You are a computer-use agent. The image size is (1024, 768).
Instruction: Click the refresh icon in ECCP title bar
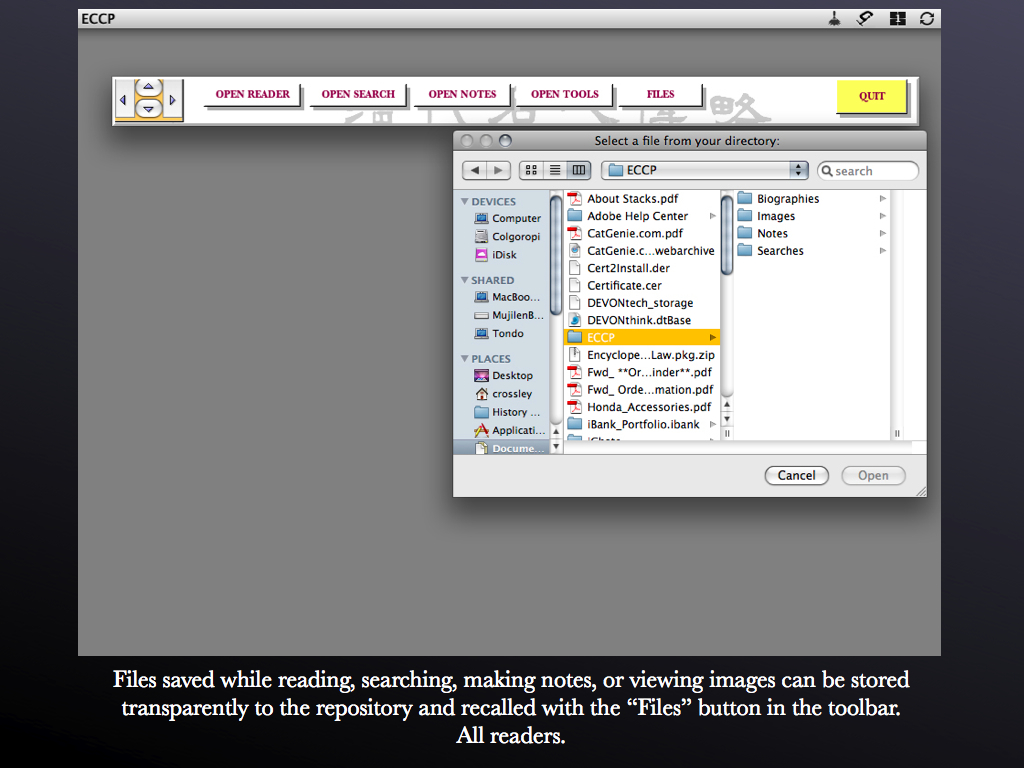point(927,18)
